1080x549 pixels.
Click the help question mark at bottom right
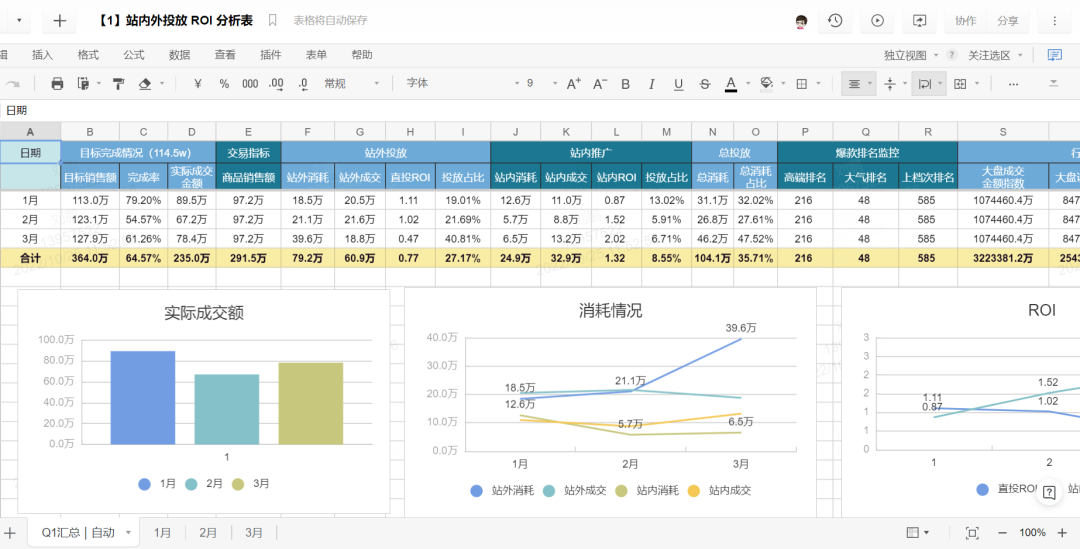pyautogui.click(x=1049, y=492)
